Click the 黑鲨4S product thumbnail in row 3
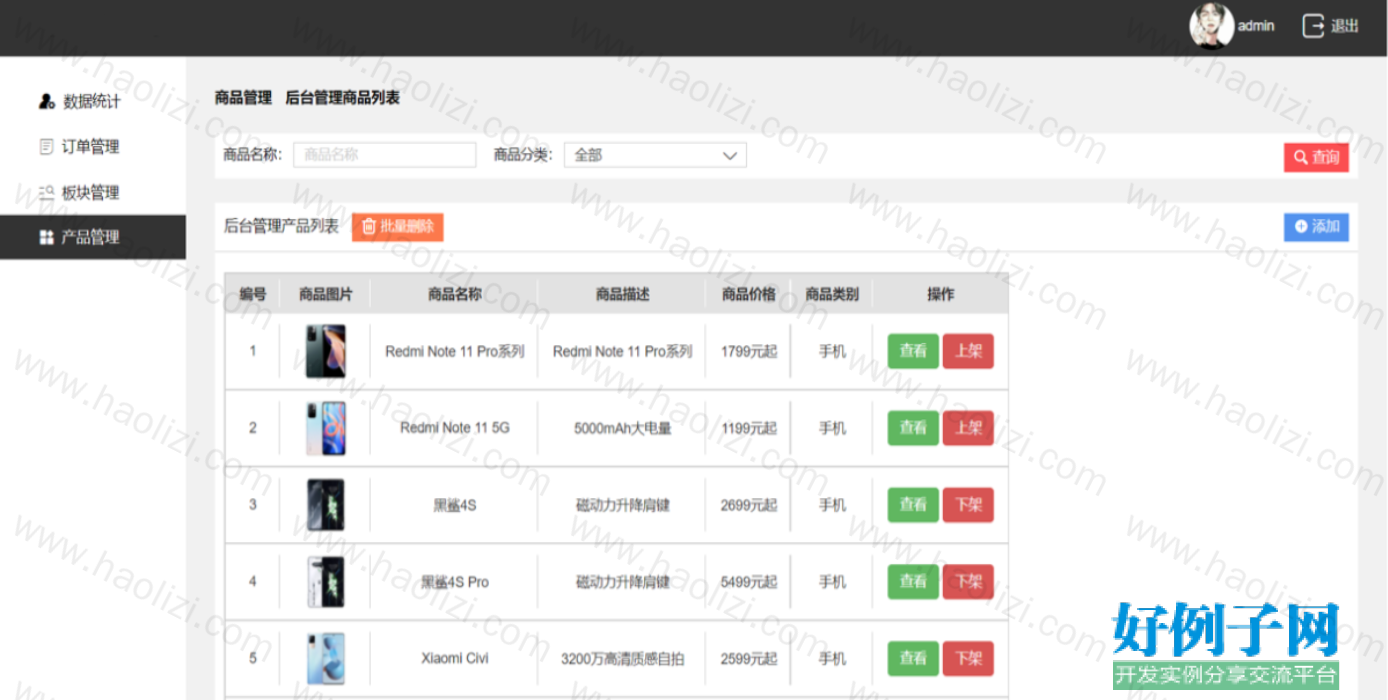 click(326, 505)
